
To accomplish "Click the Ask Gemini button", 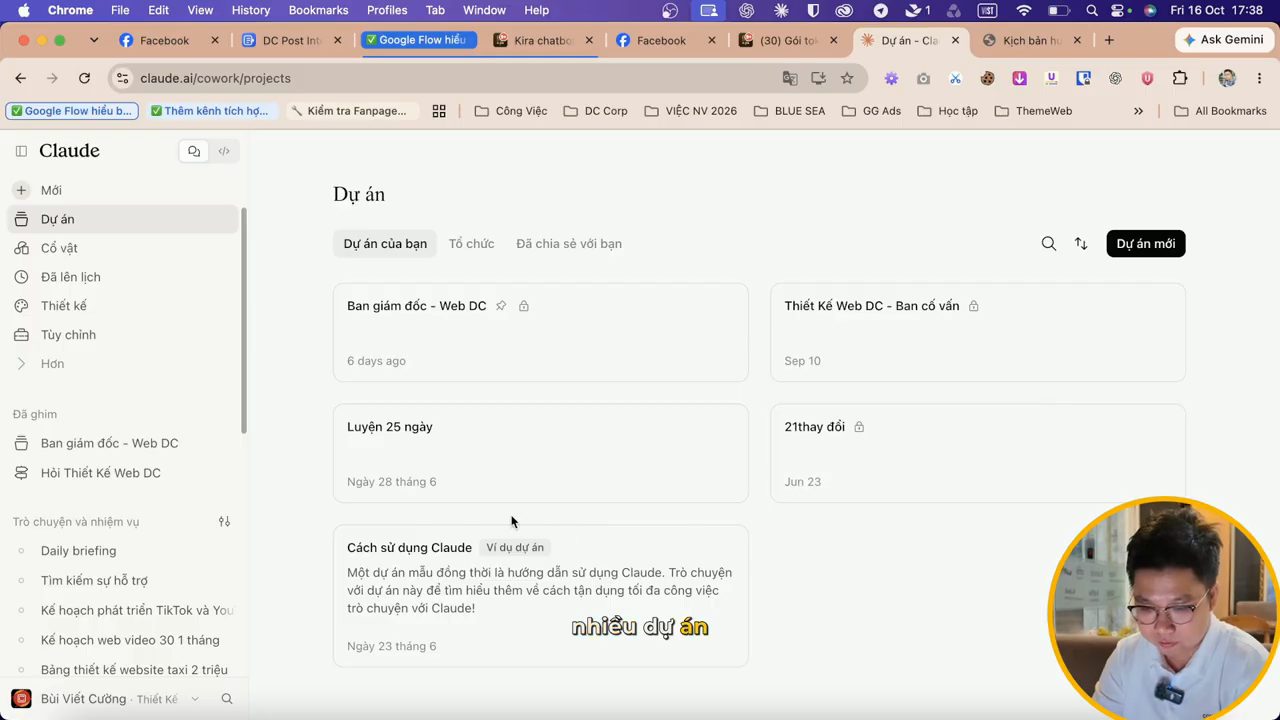I will 1224,40.
